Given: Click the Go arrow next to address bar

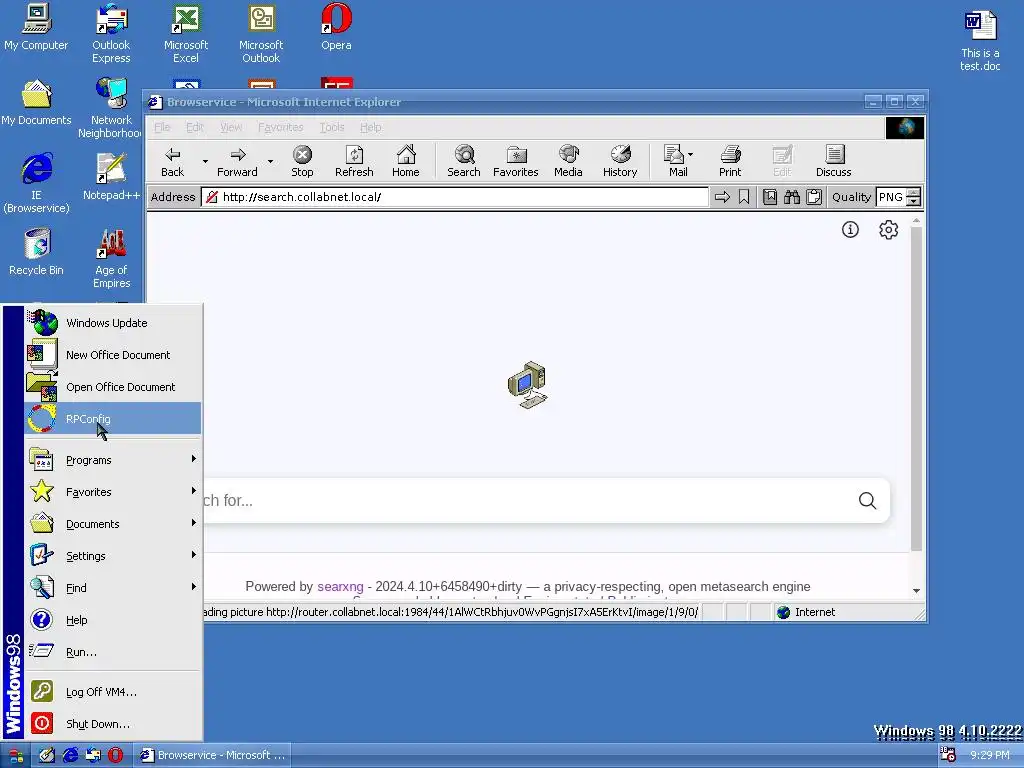Looking at the screenshot, I should [x=722, y=197].
